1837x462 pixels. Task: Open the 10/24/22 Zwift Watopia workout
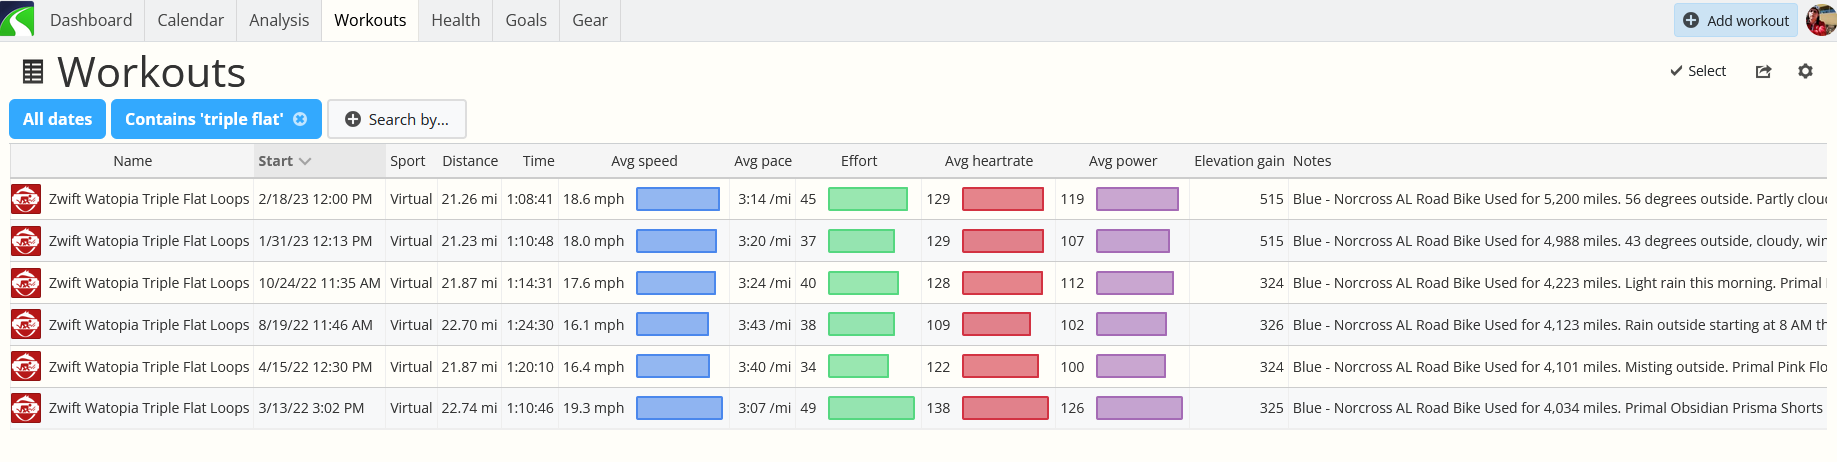pos(149,283)
